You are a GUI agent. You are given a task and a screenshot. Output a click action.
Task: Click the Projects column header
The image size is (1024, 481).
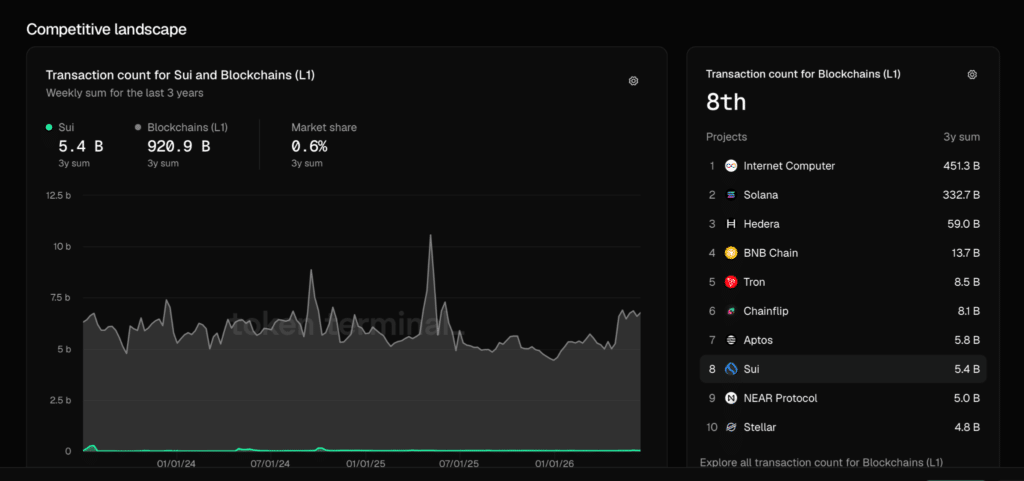(x=726, y=137)
